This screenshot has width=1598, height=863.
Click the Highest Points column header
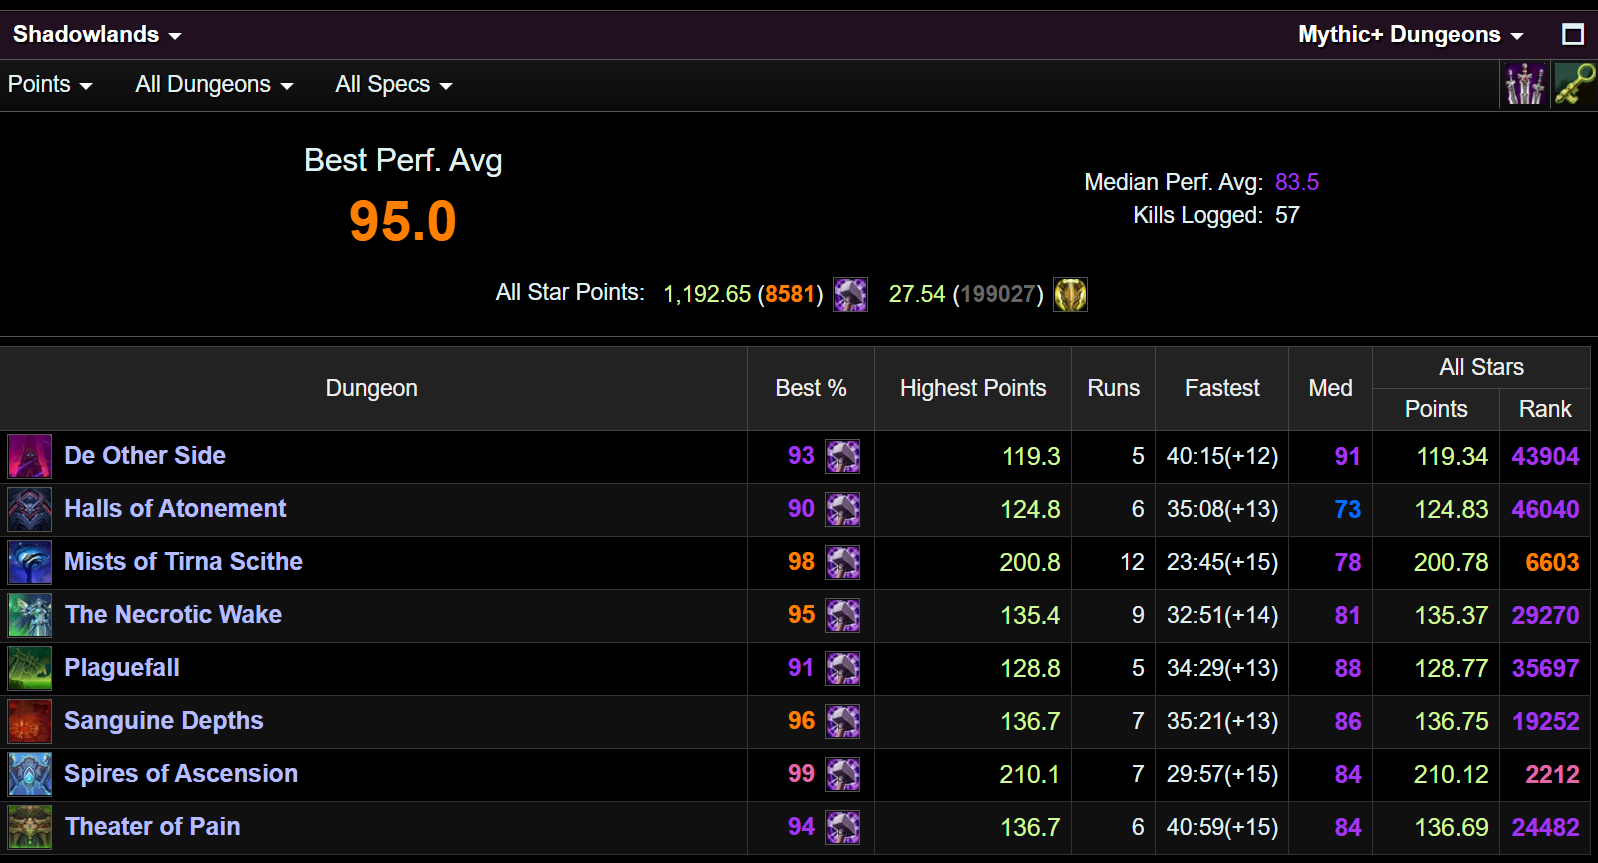[x=972, y=389]
